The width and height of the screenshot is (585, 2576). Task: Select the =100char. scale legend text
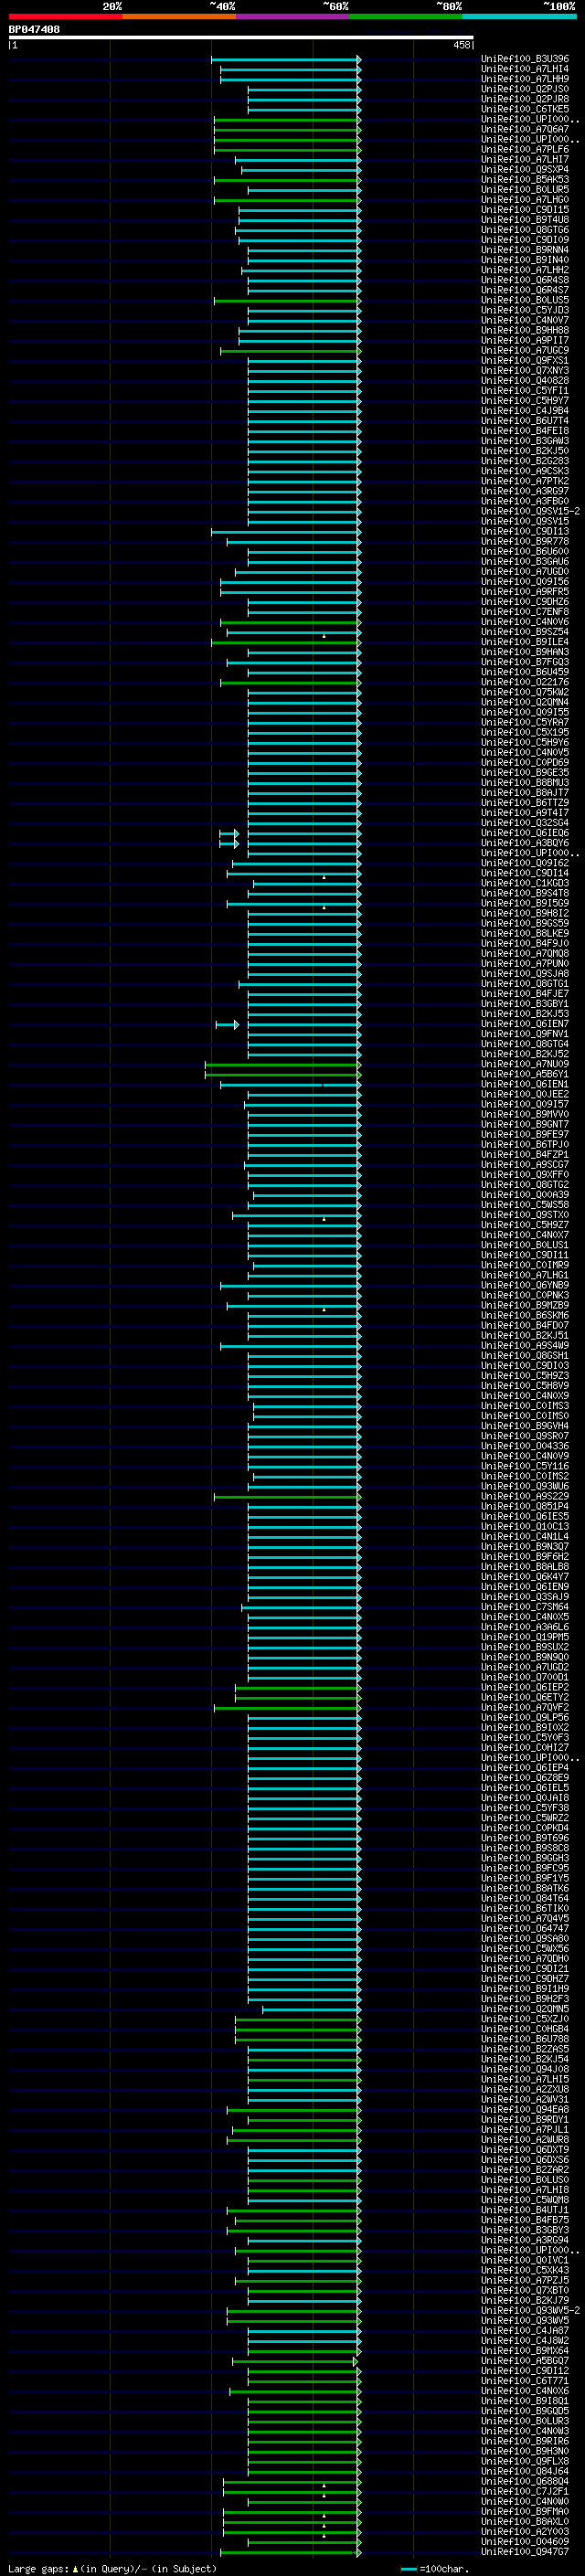444,2568
